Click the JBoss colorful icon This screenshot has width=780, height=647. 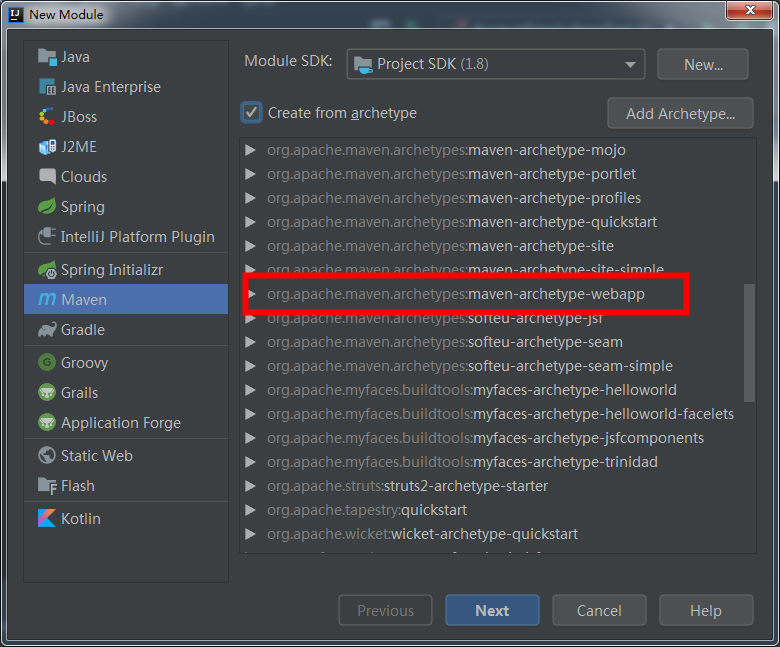pyautogui.click(x=47, y=117)
